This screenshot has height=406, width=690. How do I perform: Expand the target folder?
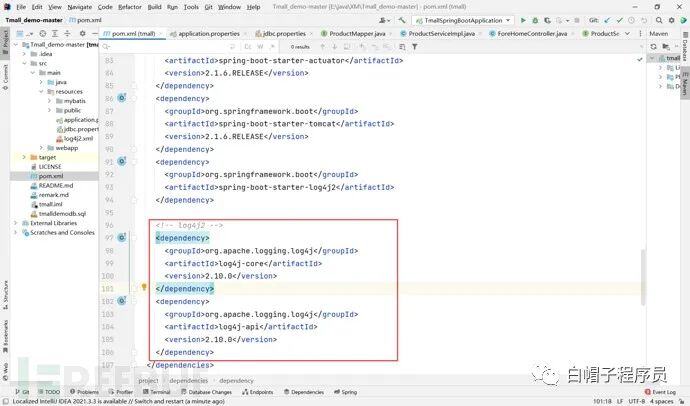pos(24,157)
